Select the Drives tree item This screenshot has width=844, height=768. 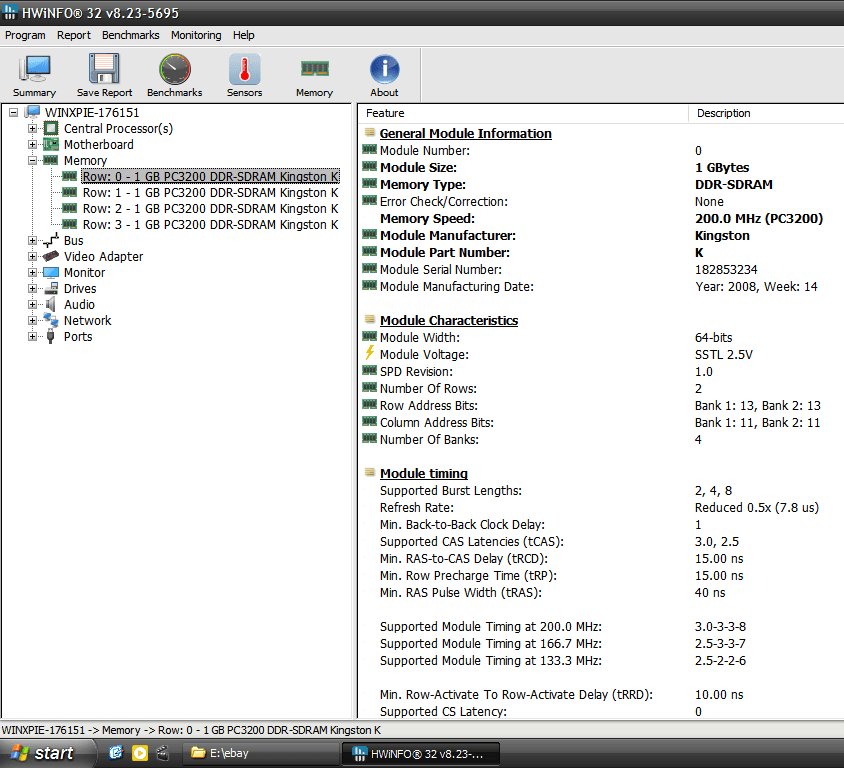(80, 289)
